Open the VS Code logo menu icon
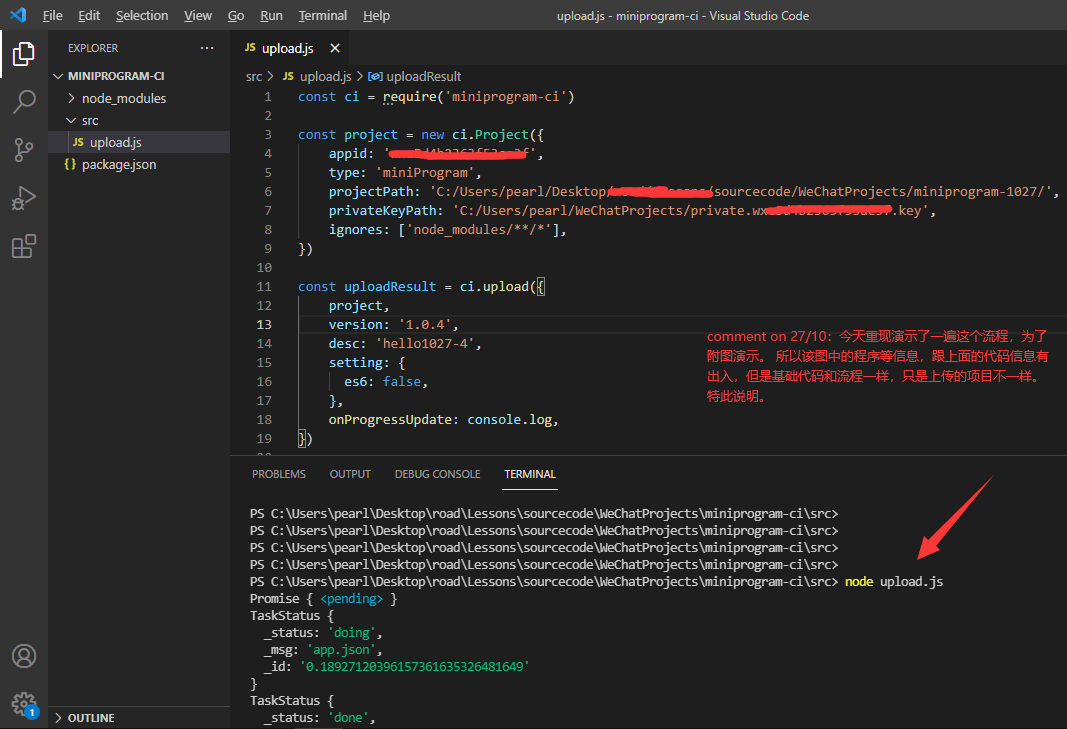 click(x=15, y=15)
